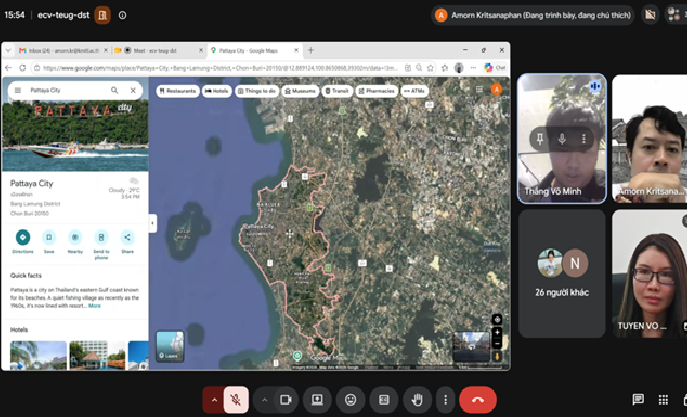687x417 pixels.
Task: Click the Maps search magnifier icon
Action: 114,90
